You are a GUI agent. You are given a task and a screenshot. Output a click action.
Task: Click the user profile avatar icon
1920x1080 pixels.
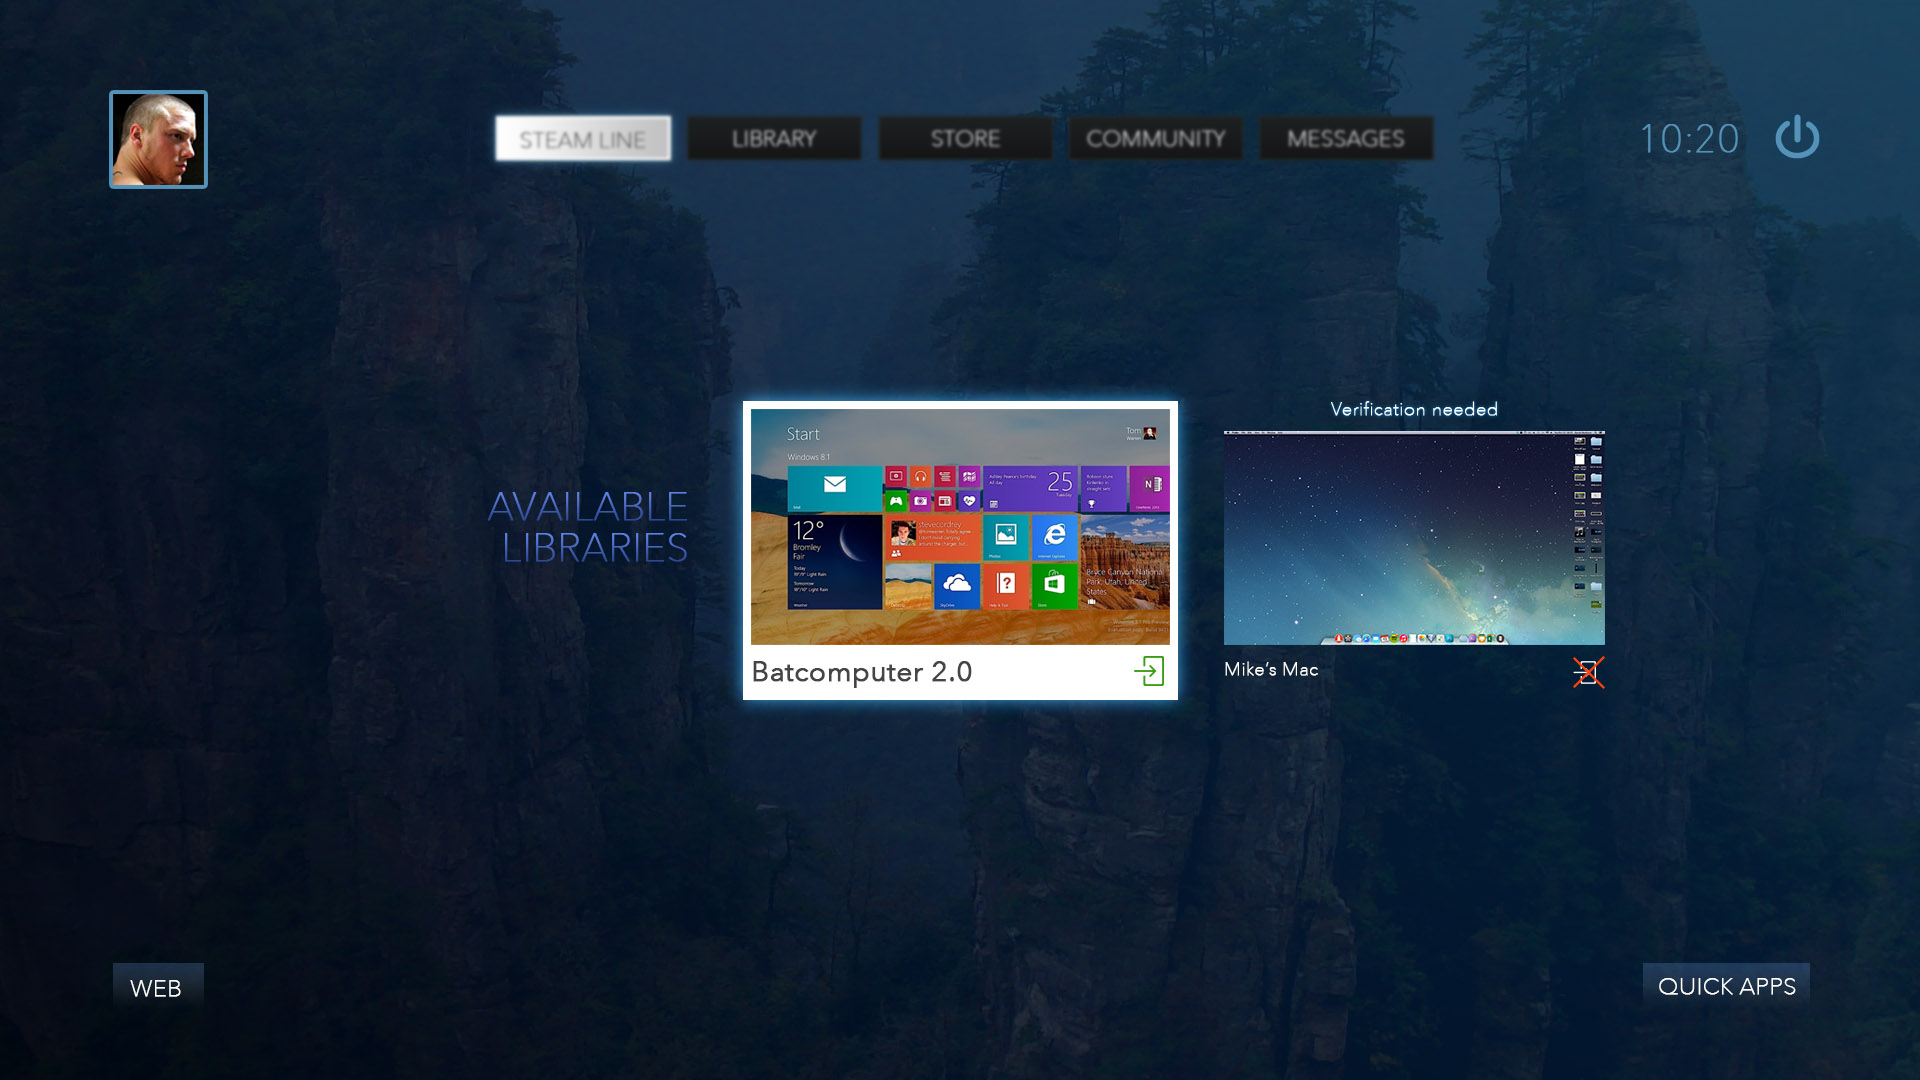(x=156, y=138)
